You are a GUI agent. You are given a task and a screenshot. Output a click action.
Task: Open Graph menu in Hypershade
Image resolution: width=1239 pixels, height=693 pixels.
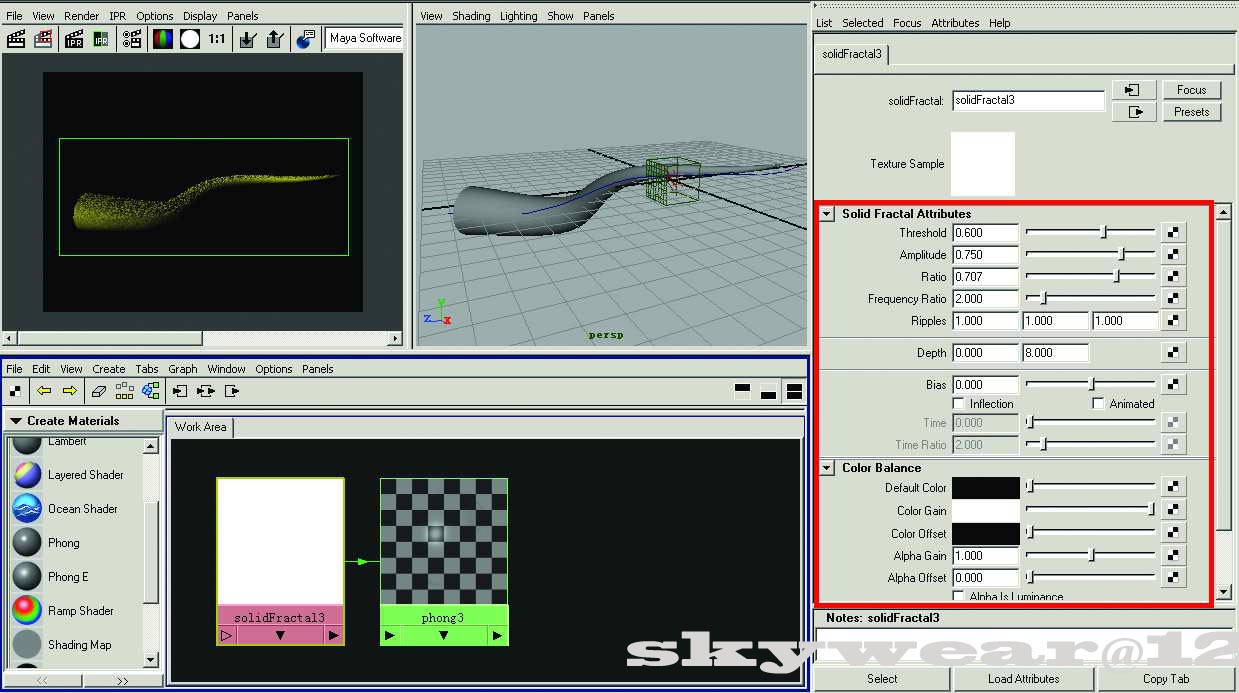[183, 369]
